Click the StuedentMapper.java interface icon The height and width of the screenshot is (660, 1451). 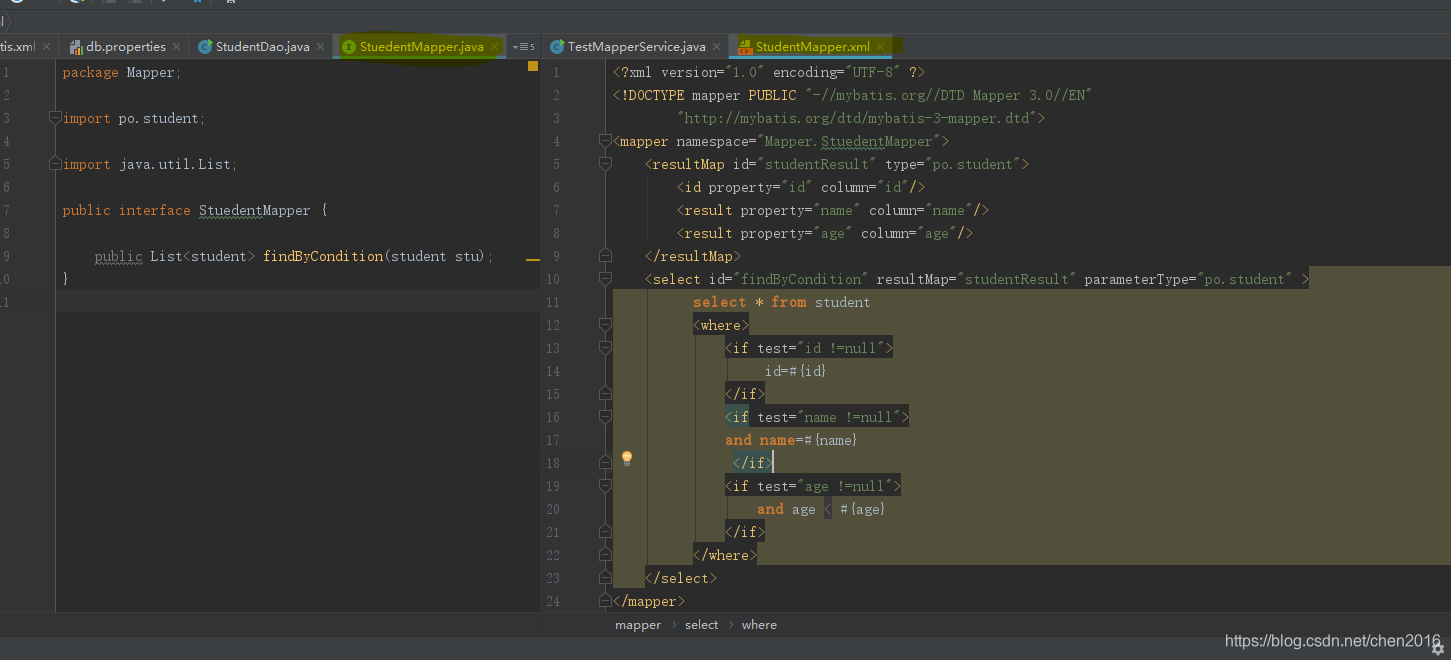(349, 47)
